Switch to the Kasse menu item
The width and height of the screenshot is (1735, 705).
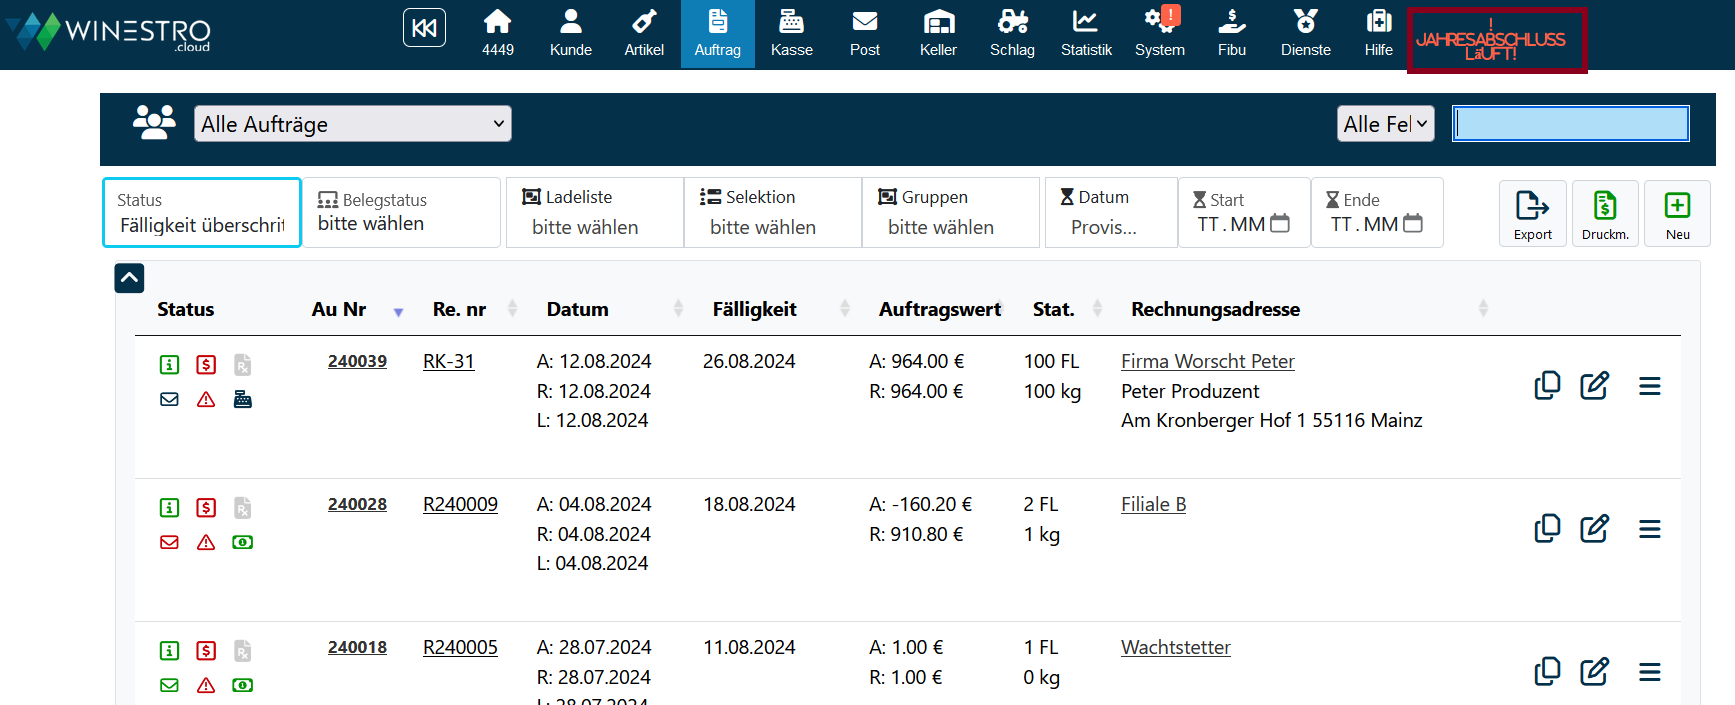click(791, 34)
